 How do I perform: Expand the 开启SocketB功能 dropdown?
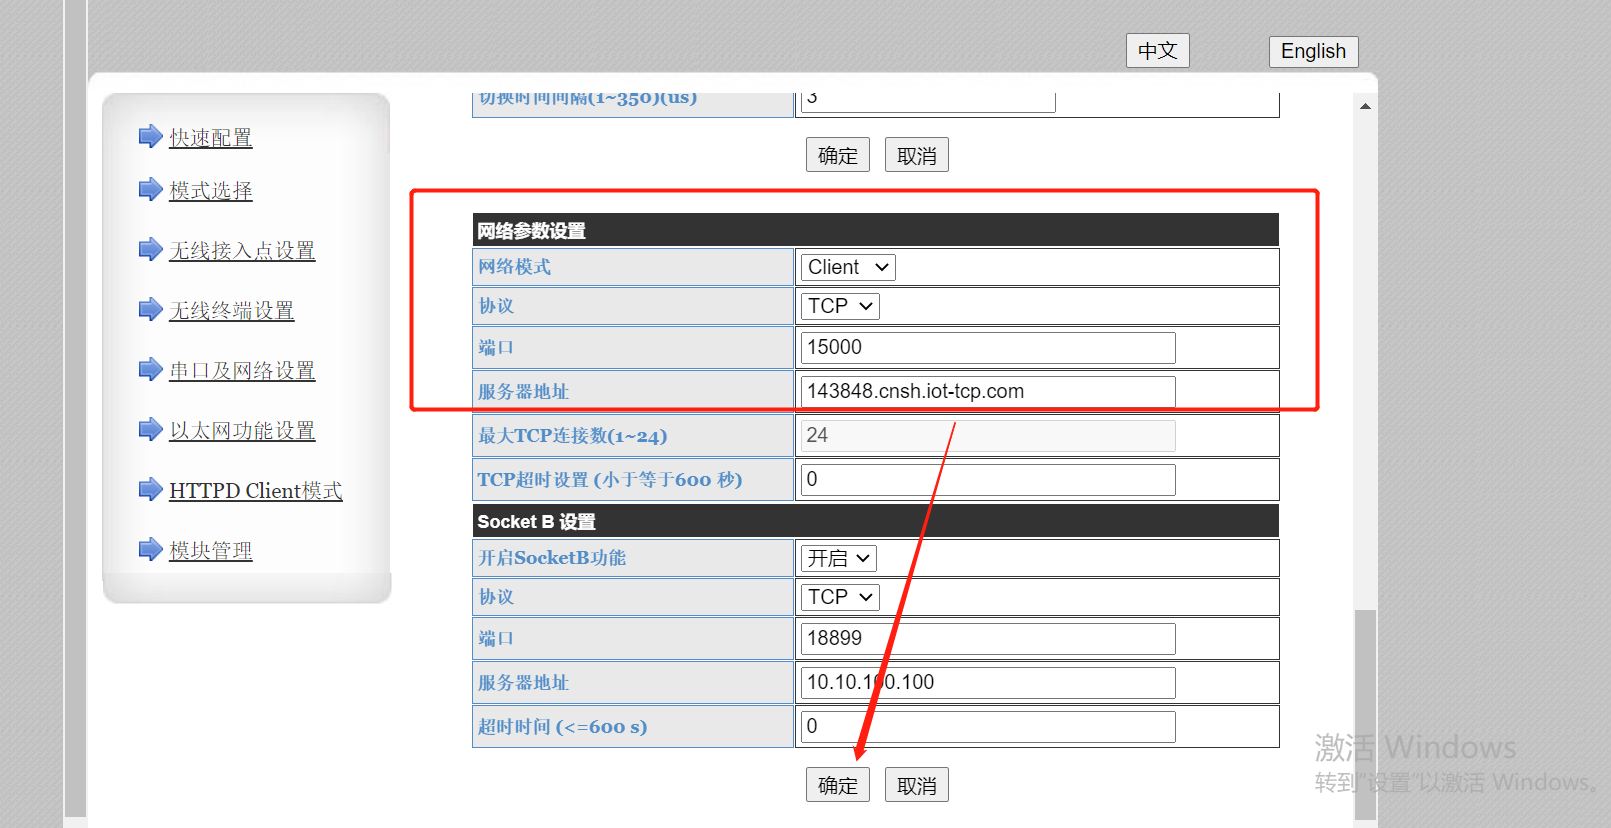click(x=838, y=558)
